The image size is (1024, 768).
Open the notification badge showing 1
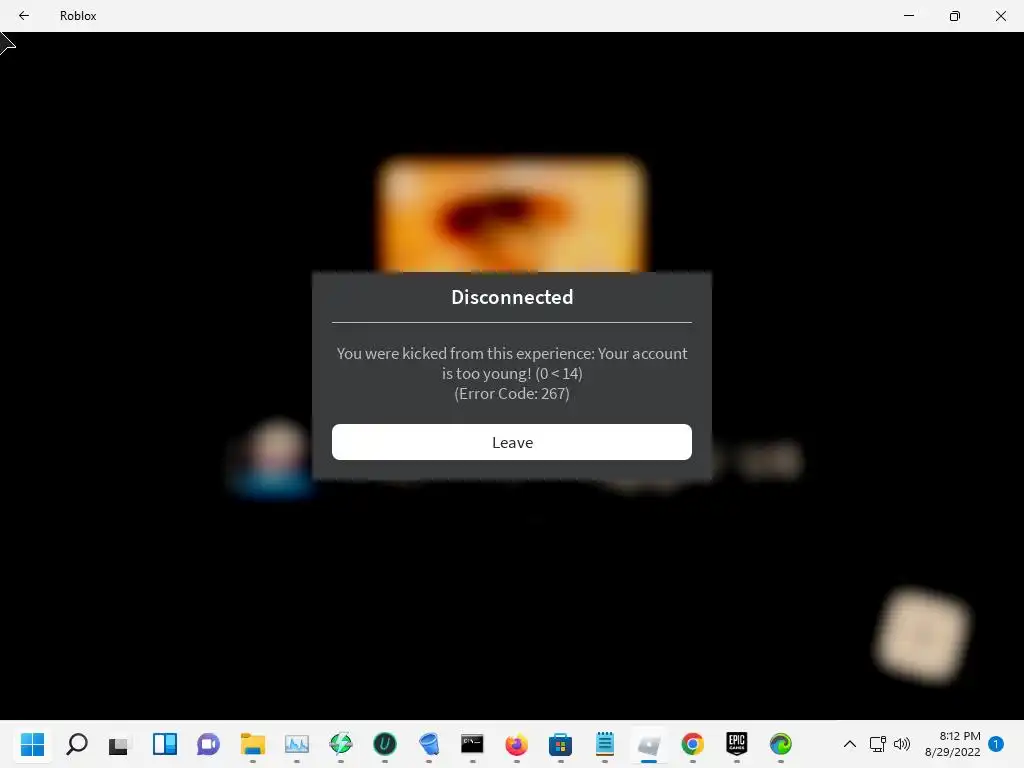[996, 744]
